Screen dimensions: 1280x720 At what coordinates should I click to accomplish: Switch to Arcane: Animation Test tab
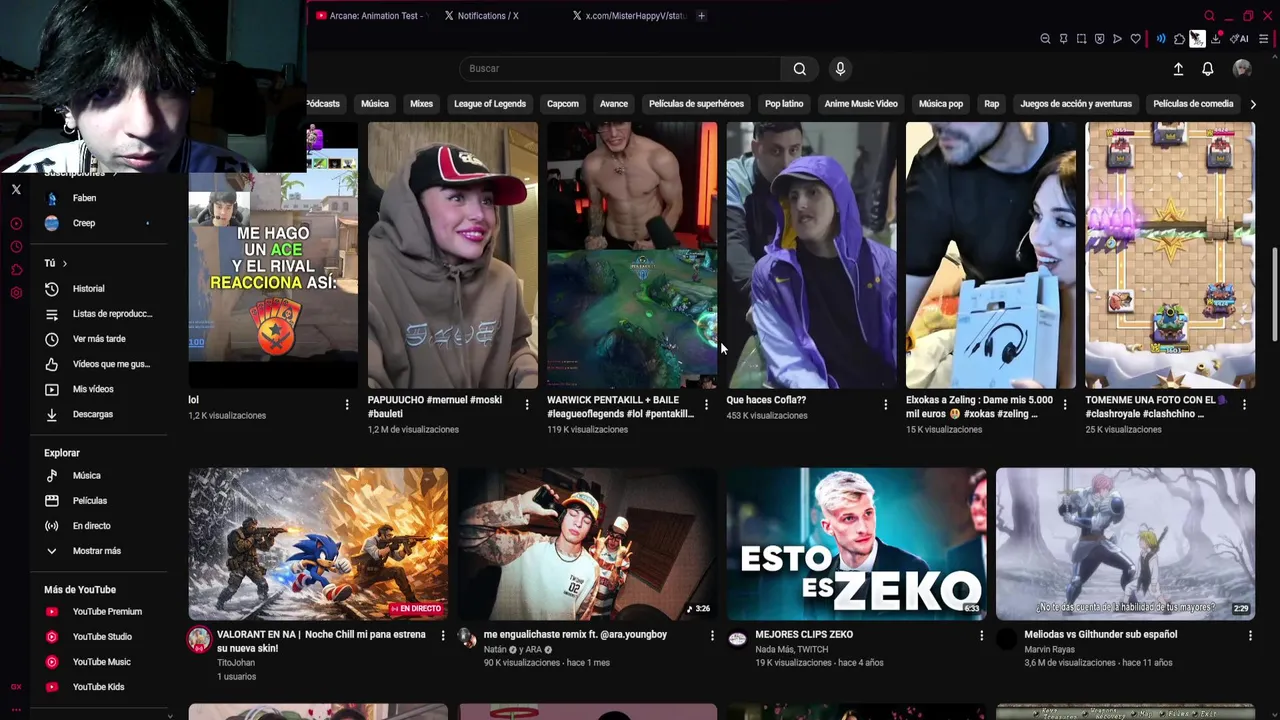tap(371, 16)
